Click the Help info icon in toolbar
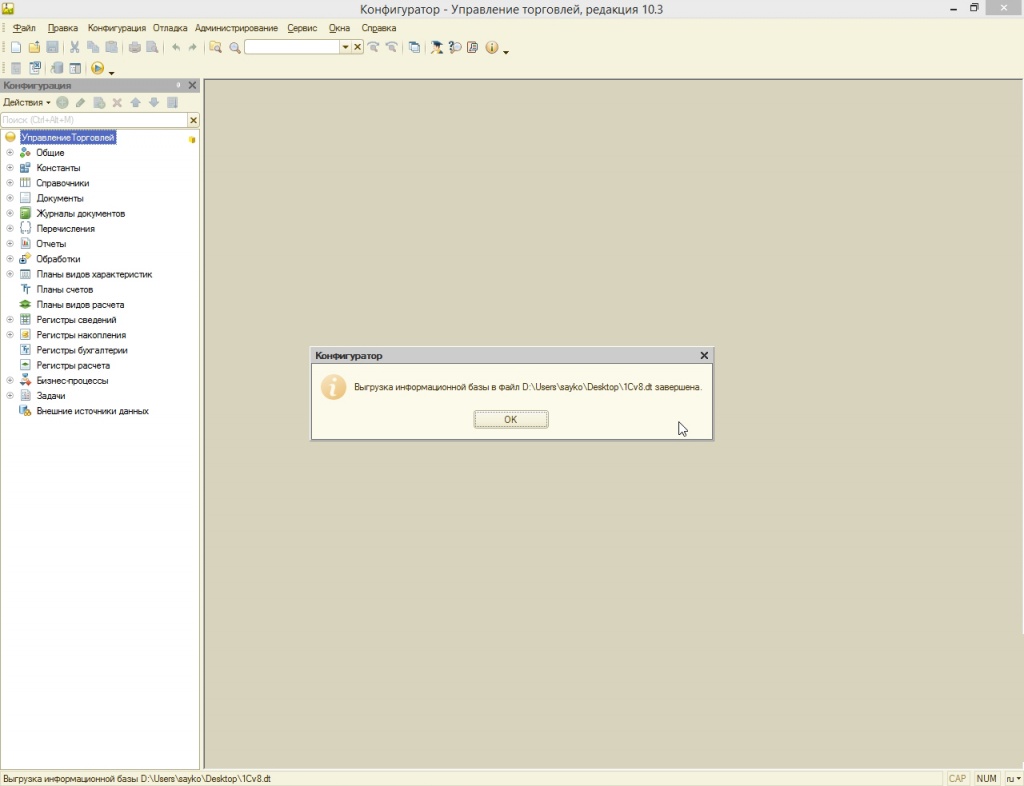The height and width of the screenshot is (786, 1024). coord(491,47)
